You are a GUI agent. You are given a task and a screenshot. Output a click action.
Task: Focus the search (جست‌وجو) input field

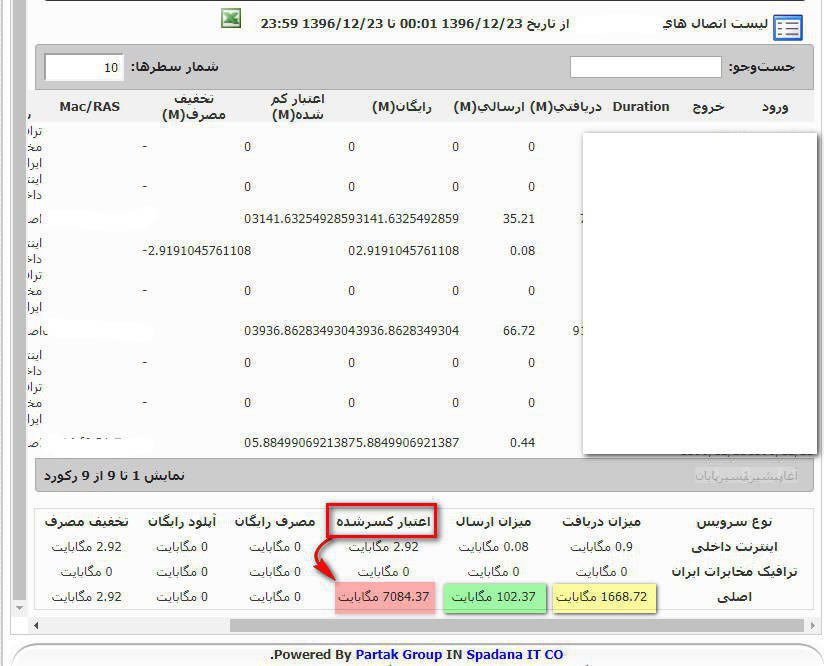click(645, 67)
